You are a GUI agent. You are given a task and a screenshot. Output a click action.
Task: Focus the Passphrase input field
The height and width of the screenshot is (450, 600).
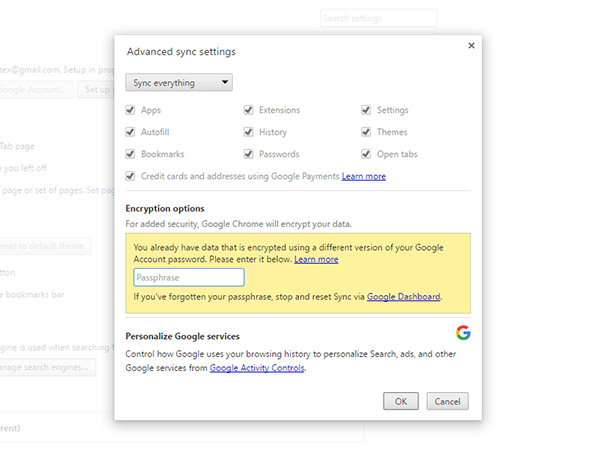[189, 278]
